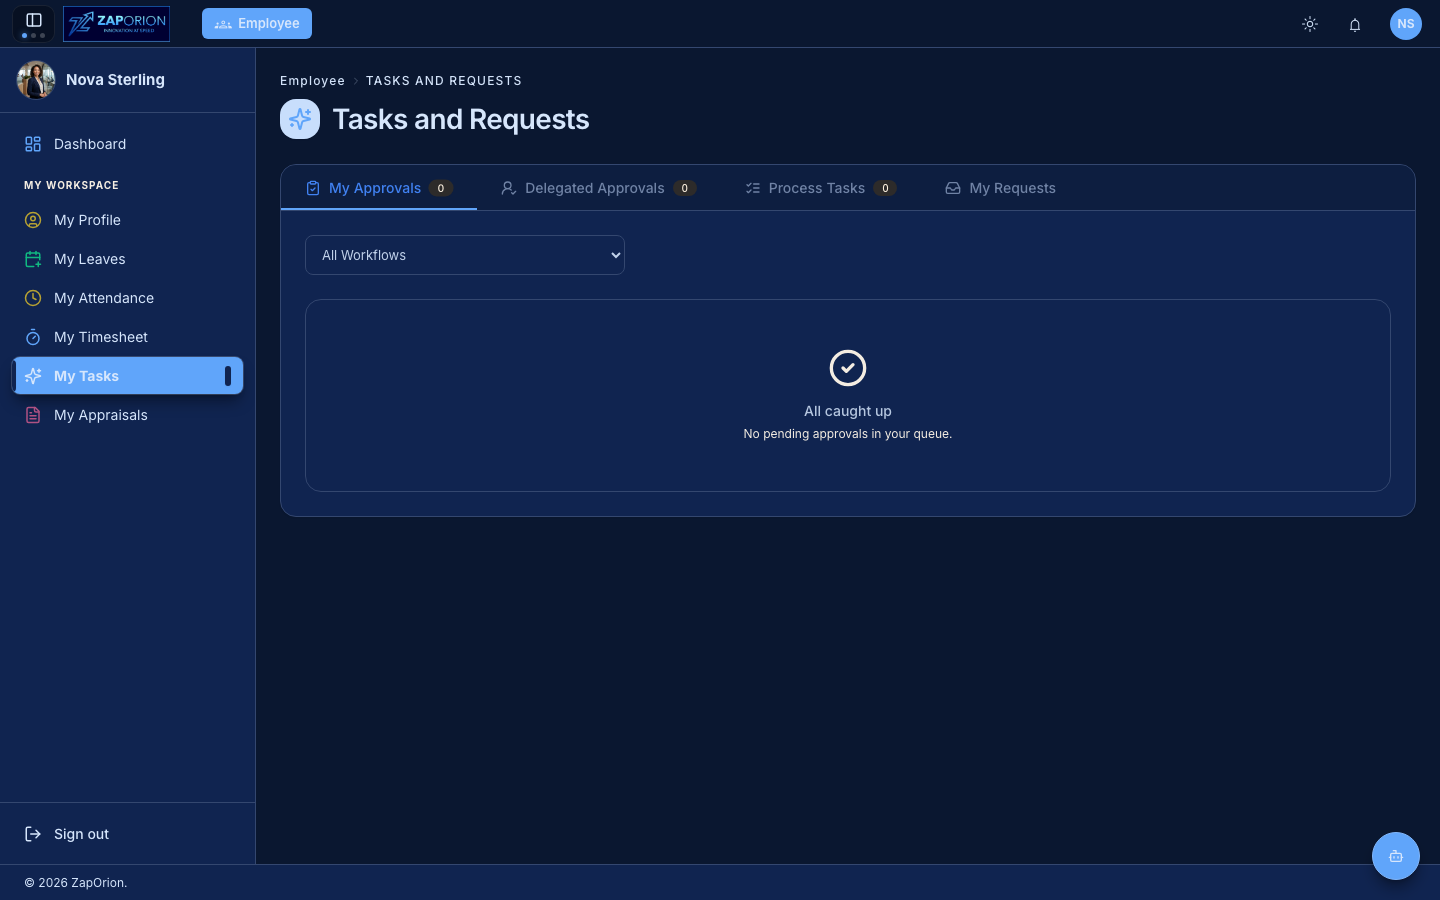Screen dimensions: 1440x900
Task: Click the Employee breadcrumb link
Action: (312, 81)
